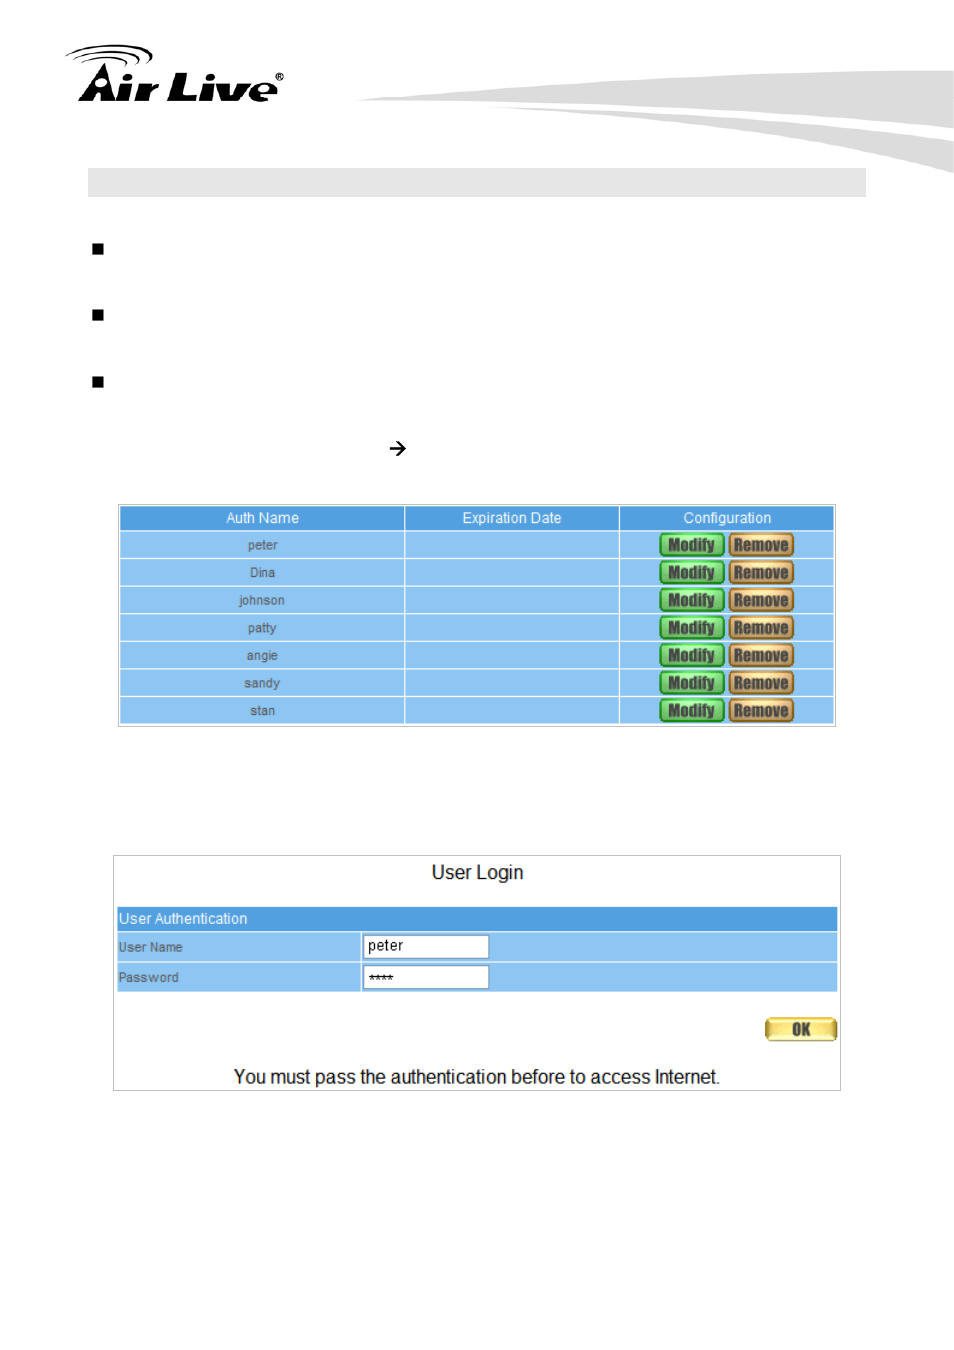This screenshot has width=954, height=1350.
Task: Select the 'sandy' name cell
Action: click(262, 683)
